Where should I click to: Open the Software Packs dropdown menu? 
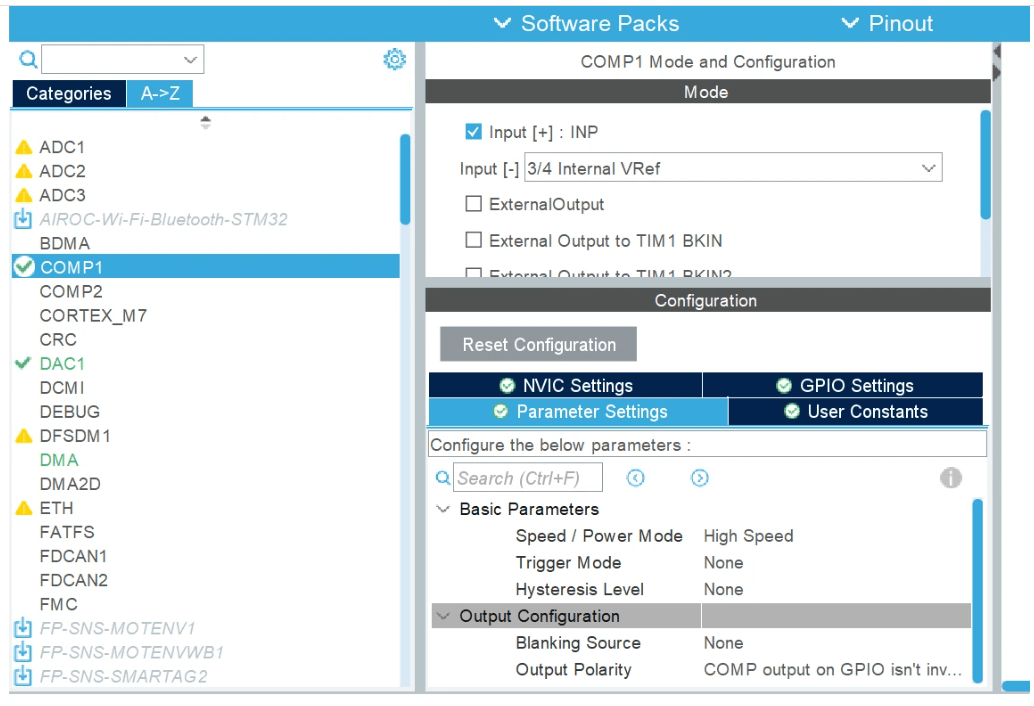[x=587, y=24]
